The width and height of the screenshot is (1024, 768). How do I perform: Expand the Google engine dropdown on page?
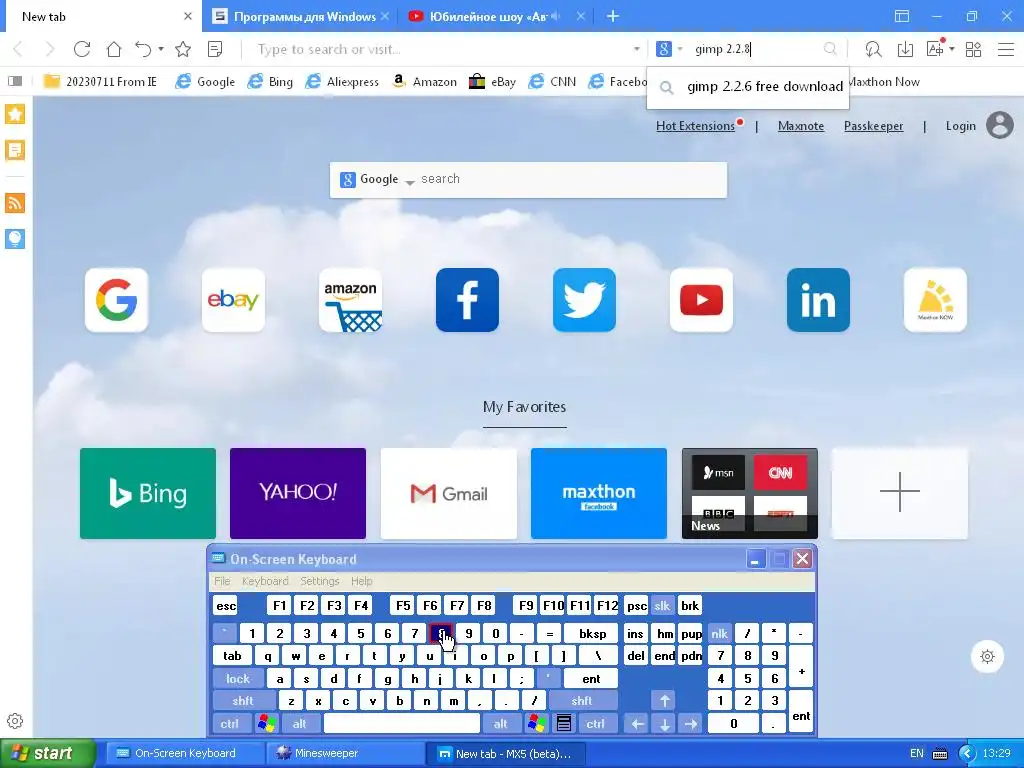coord(409,182)
